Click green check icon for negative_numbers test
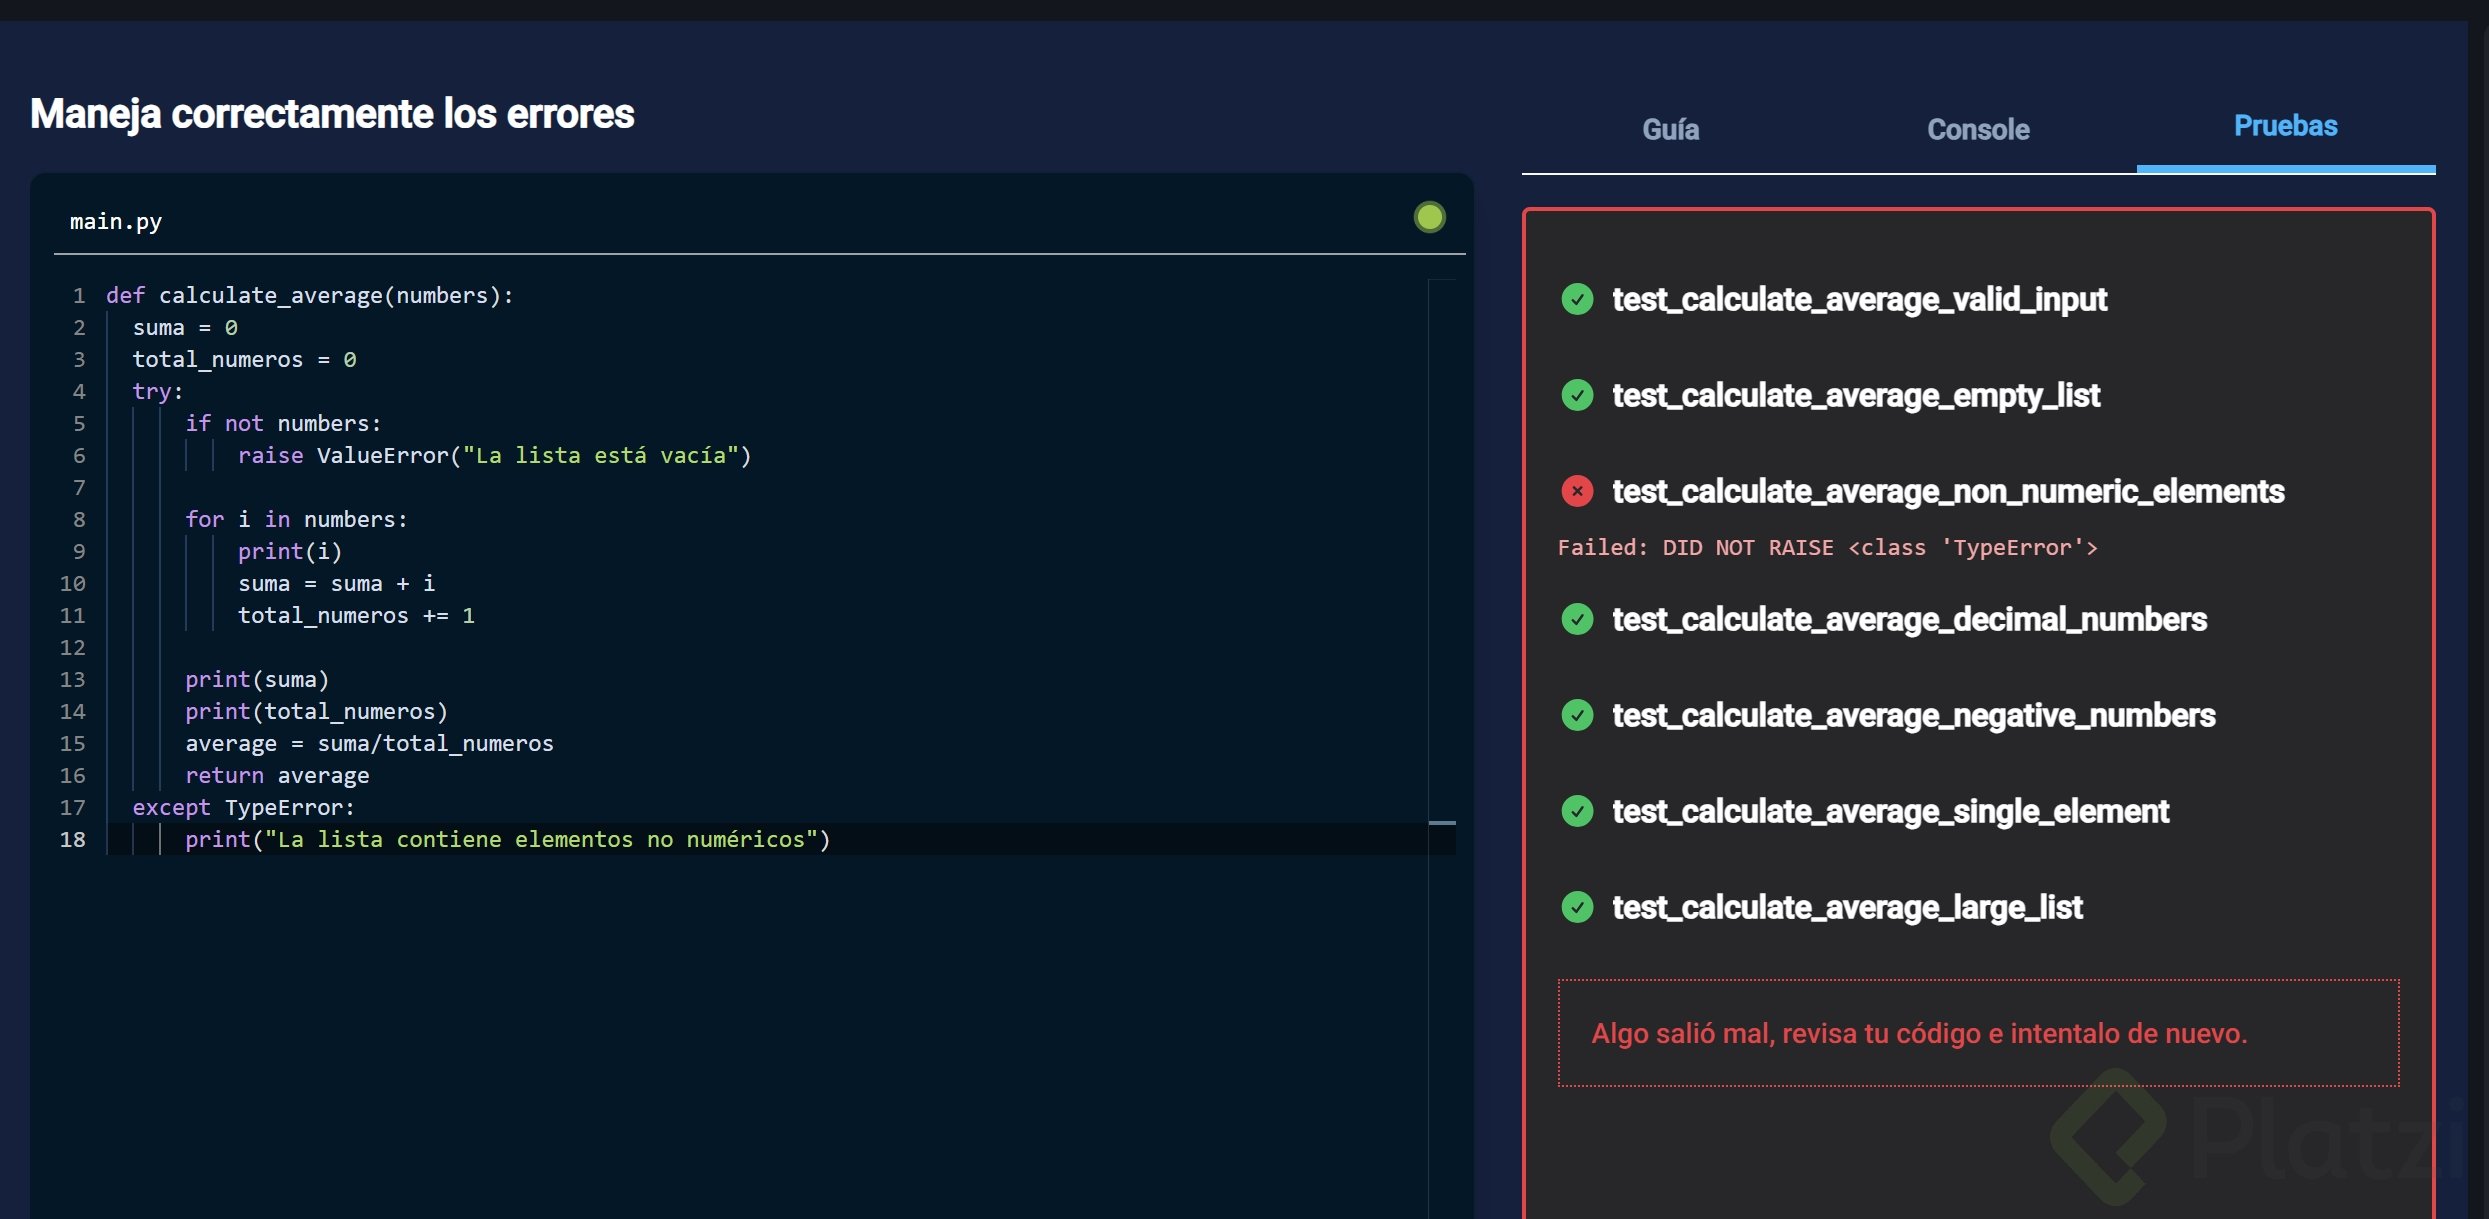This screenshot has width=2489, height=1219. point(1577,715)
